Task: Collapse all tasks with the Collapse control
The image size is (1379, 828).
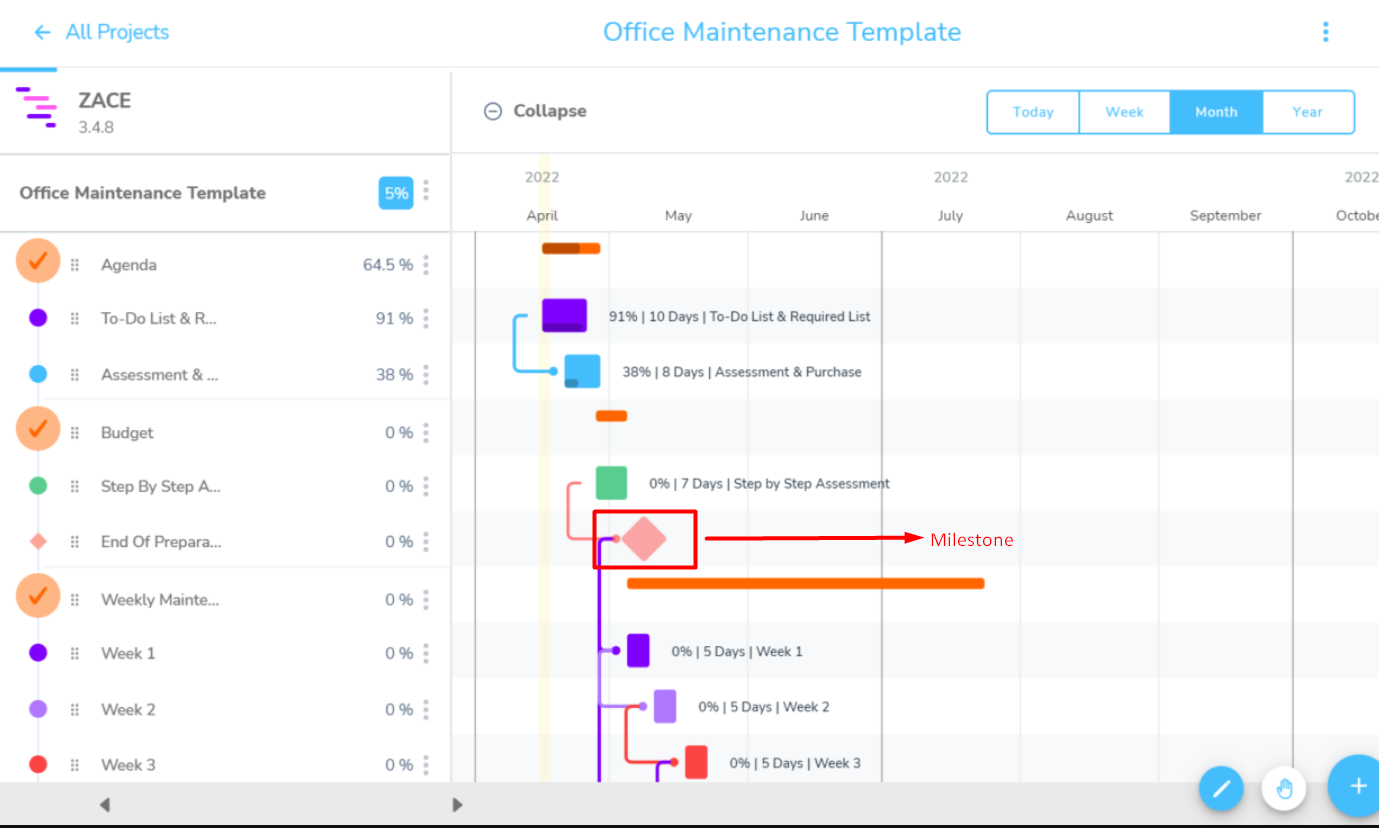Action: point(534,111)
